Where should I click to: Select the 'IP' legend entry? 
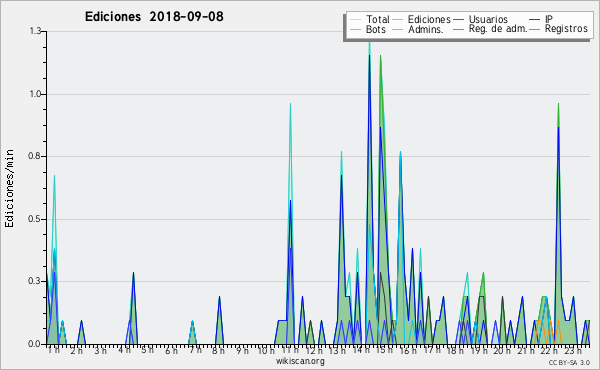point(549,19)
